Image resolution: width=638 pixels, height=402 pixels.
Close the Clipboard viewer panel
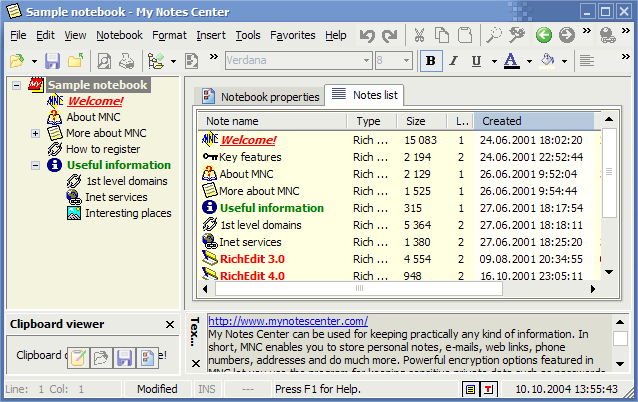pyautogui.click(x=170, y=324)
